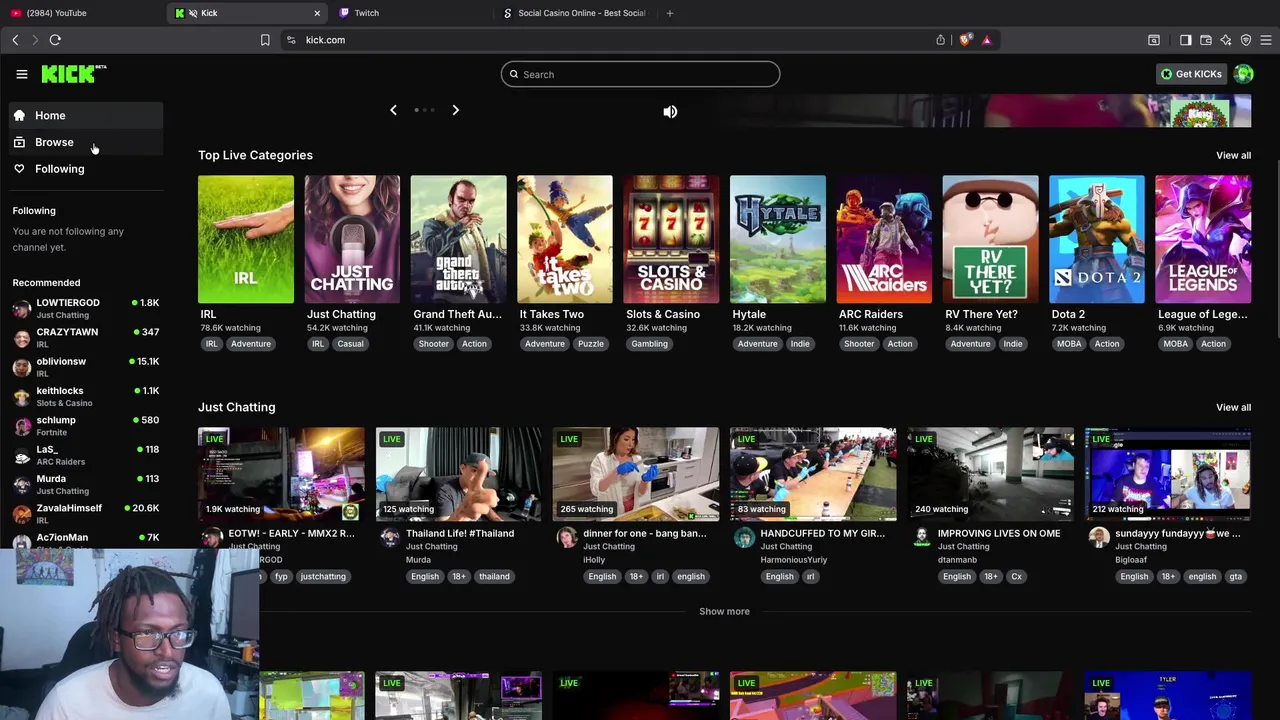
Task: Click Show more under Just Chatting
Action: [x=724, y=611]
